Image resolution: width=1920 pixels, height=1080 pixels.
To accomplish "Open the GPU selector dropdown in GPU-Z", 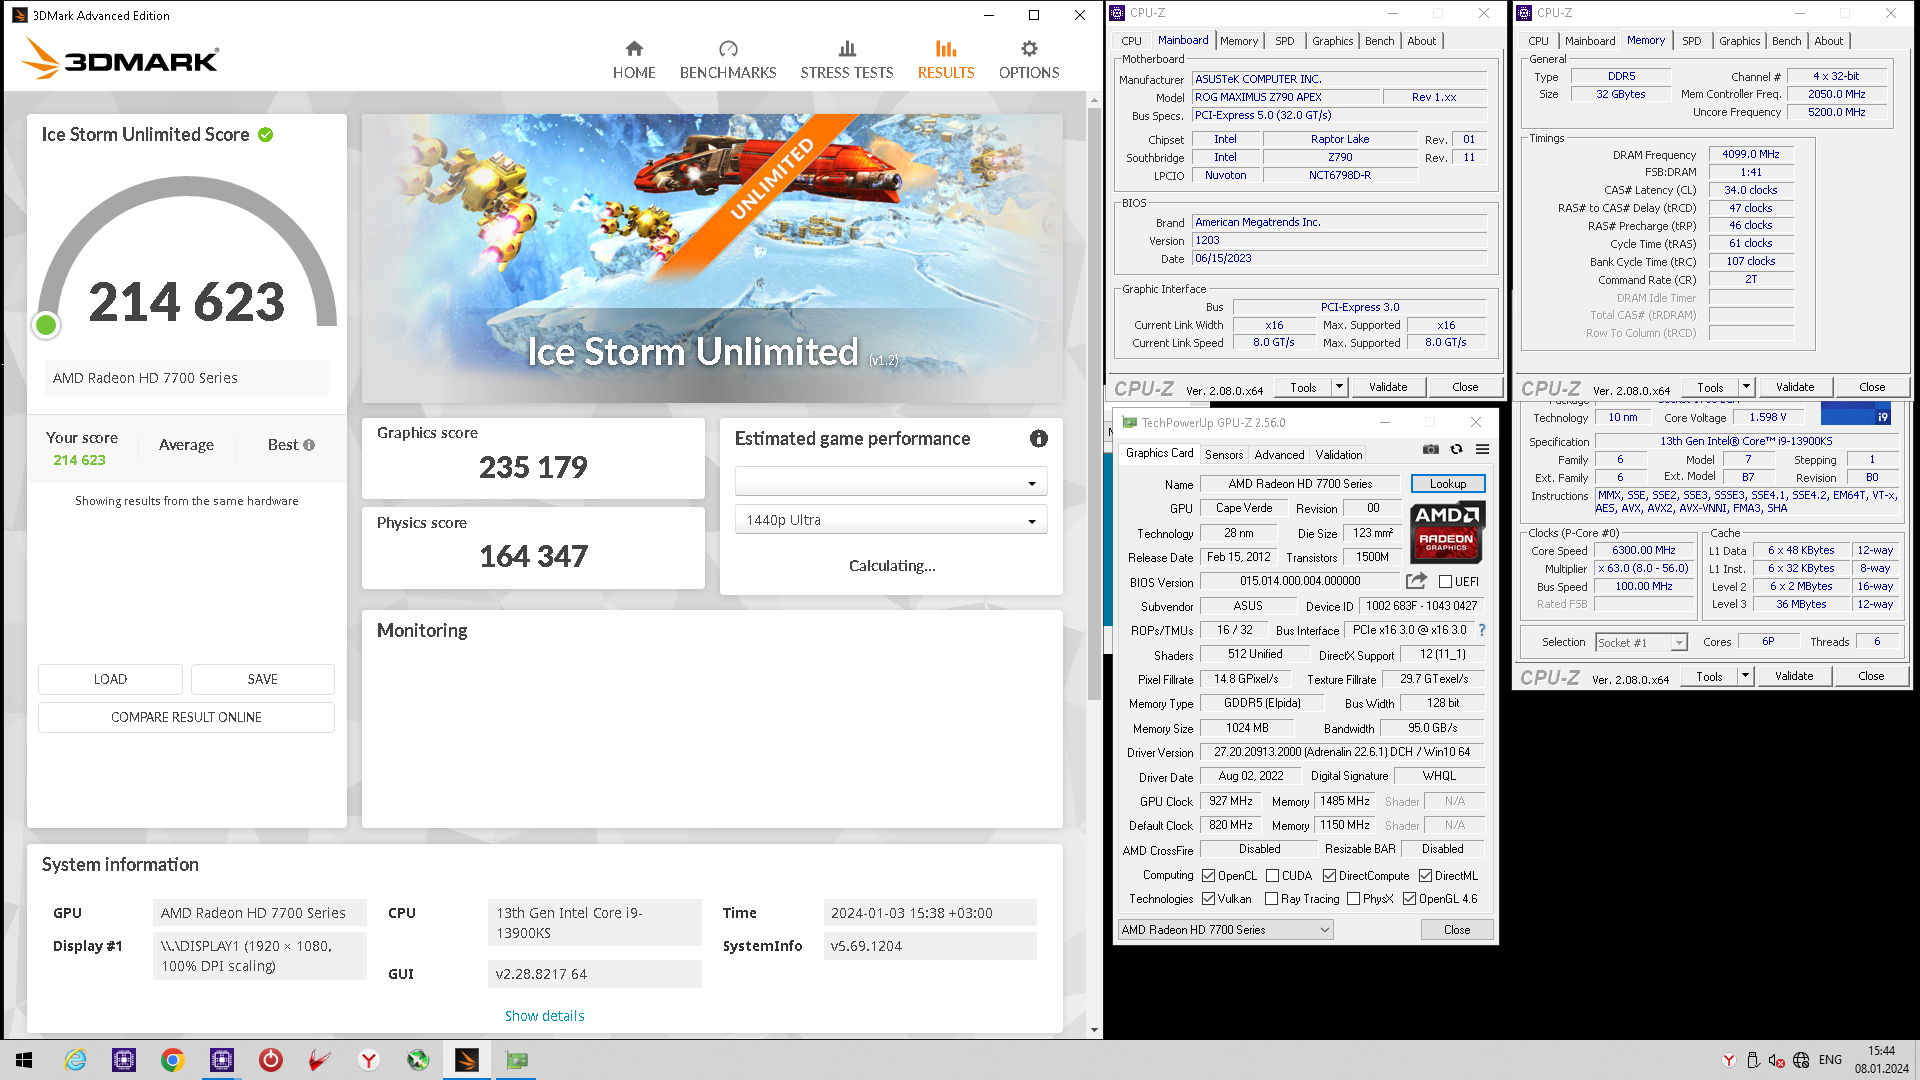I will click(x=1225, y=930).
